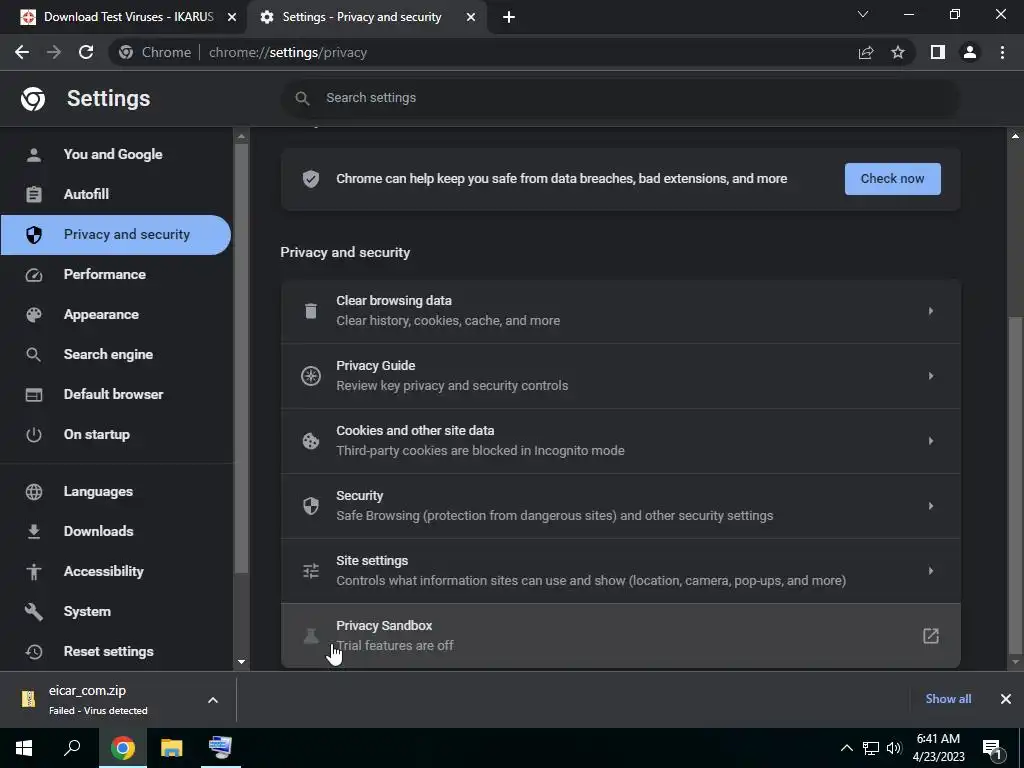The image size is (1024, 768).
Task: Open the Chrome profile avatar icon
Action: pos(970,52)
